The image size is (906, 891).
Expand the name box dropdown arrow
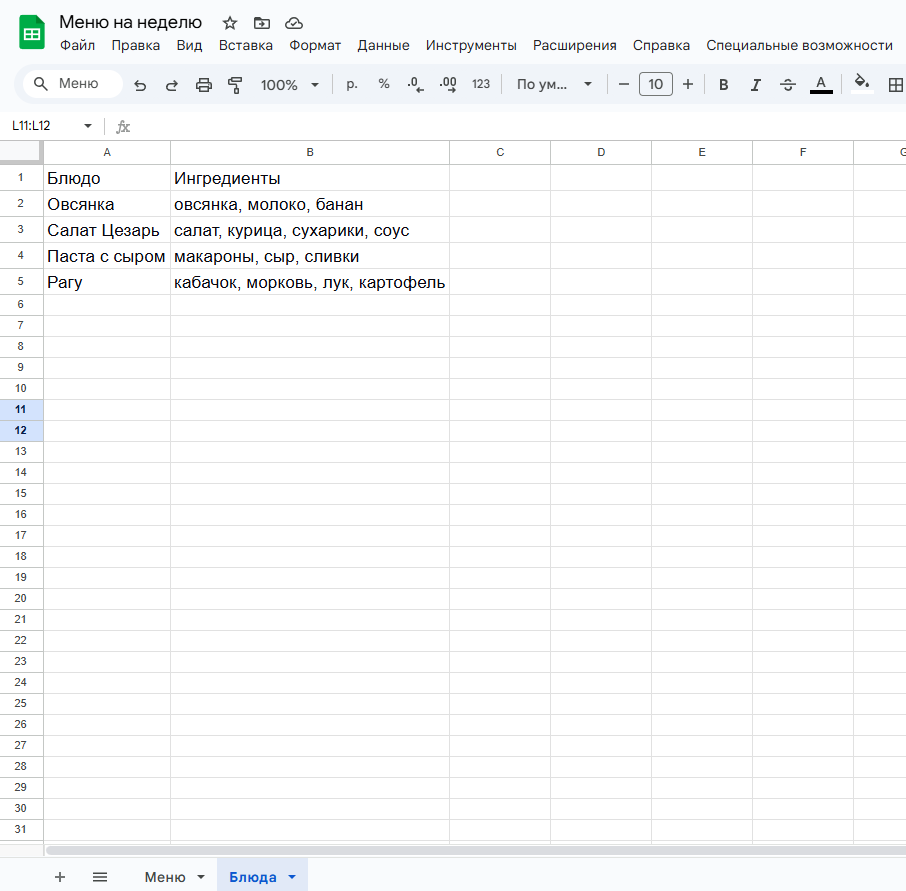tap(88, 126)
